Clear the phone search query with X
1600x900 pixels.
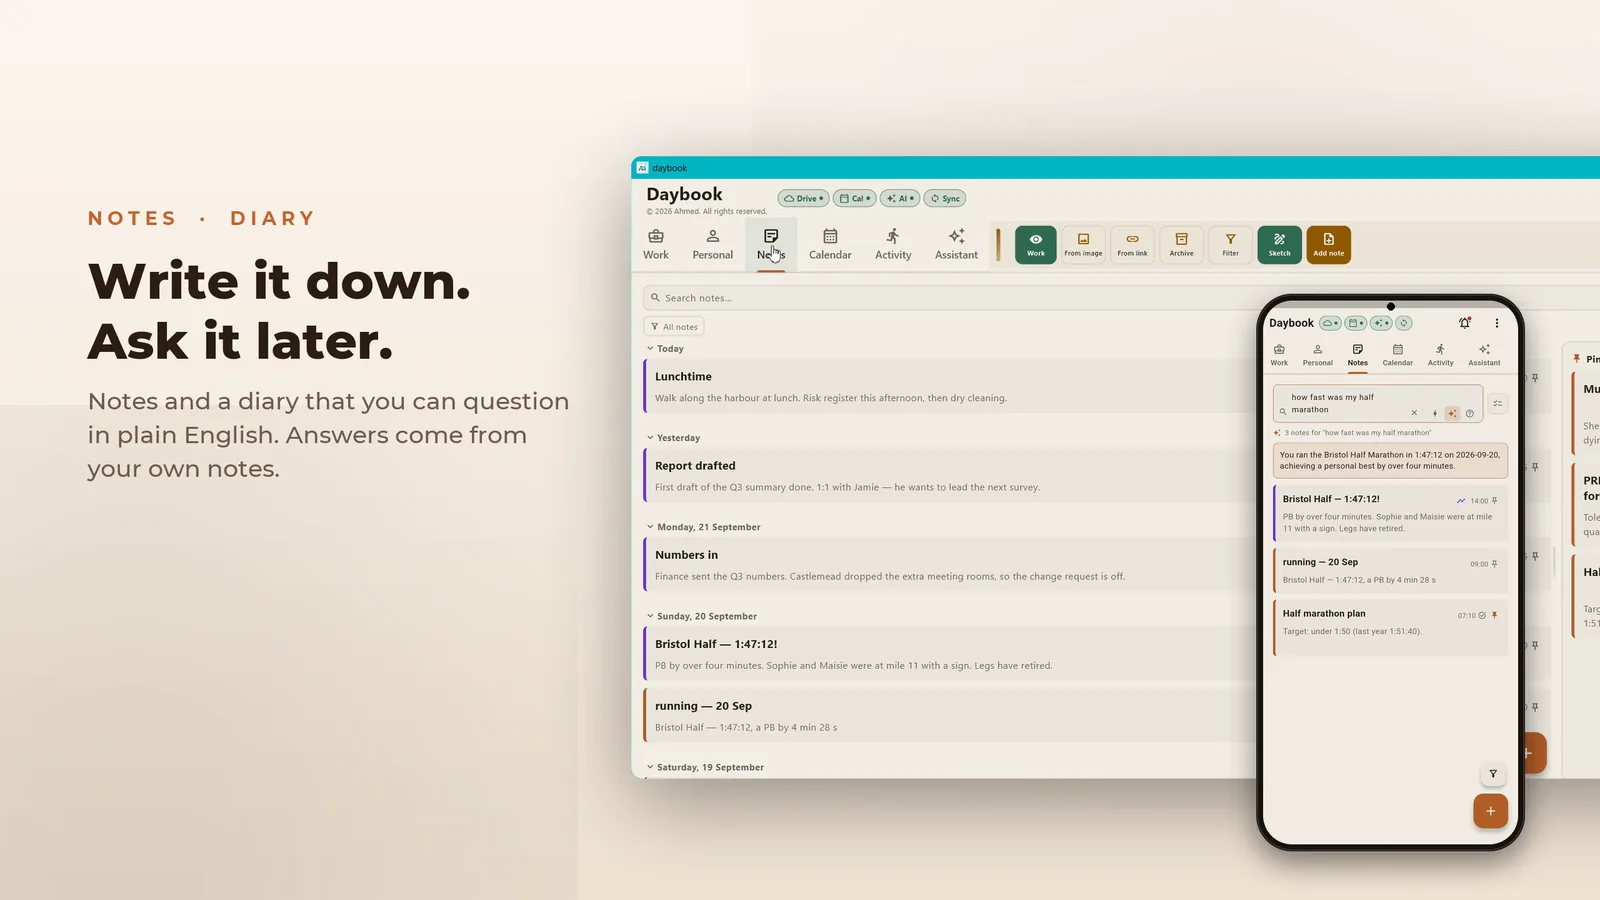tap(1414, 413)
